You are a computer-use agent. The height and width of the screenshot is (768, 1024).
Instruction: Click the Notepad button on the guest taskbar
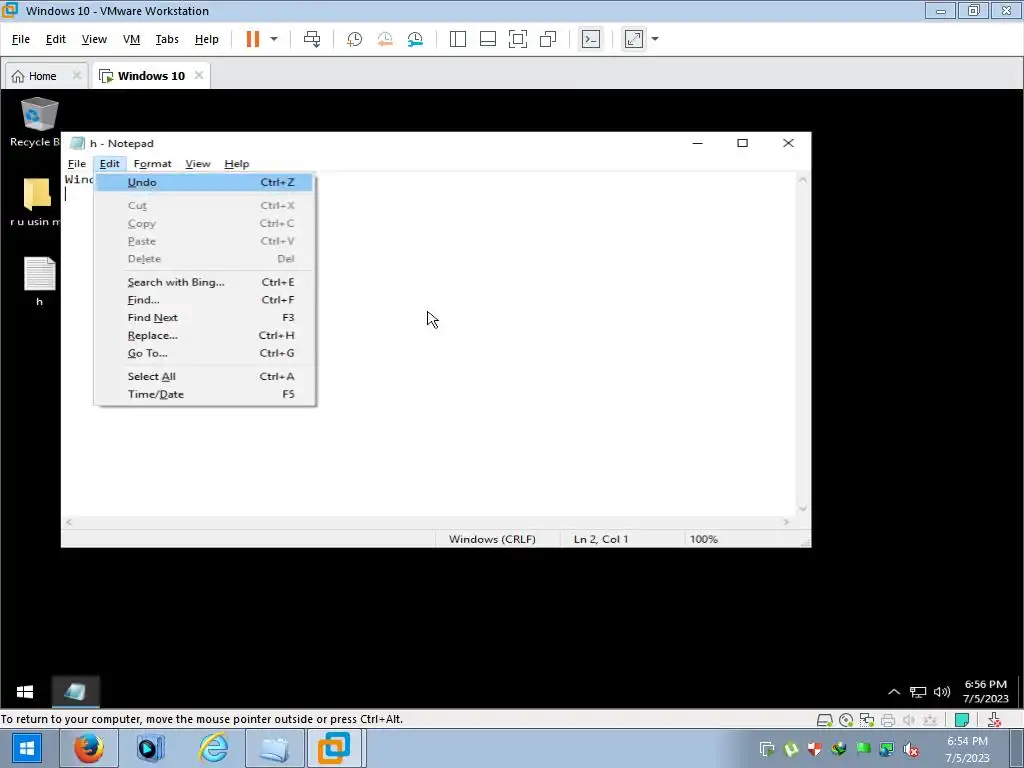pyautogui.click(x=75, y=692)
